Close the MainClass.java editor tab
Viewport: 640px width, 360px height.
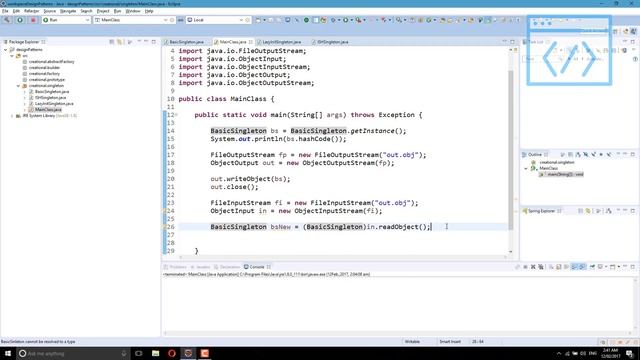coord(251,42)
